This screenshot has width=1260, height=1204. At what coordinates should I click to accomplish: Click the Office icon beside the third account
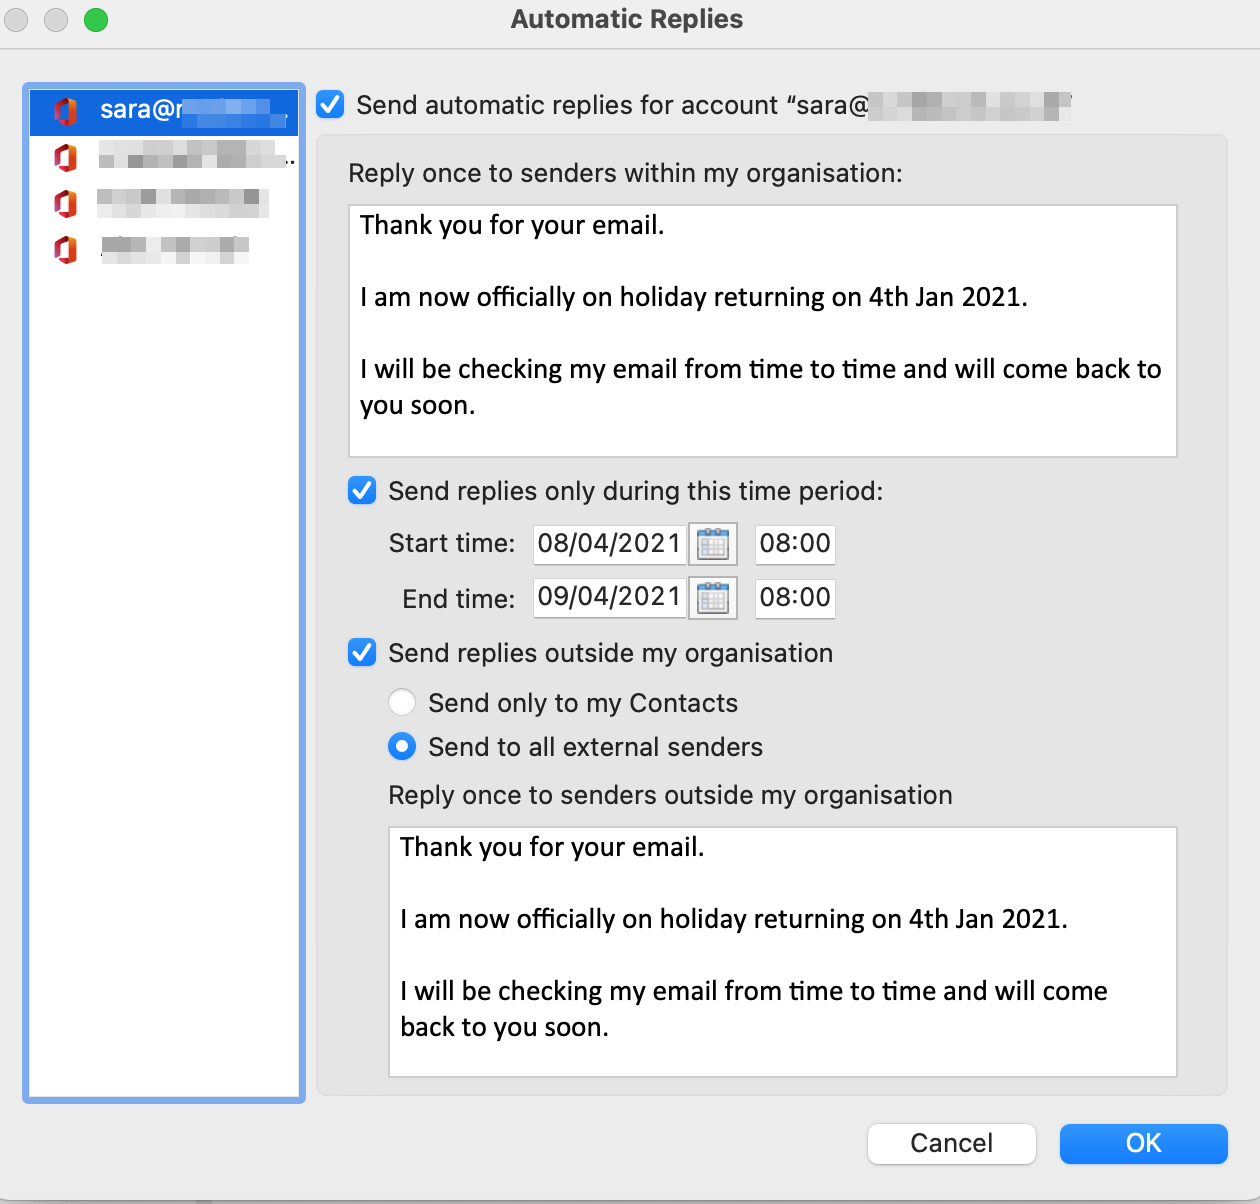tap(64, 203)
